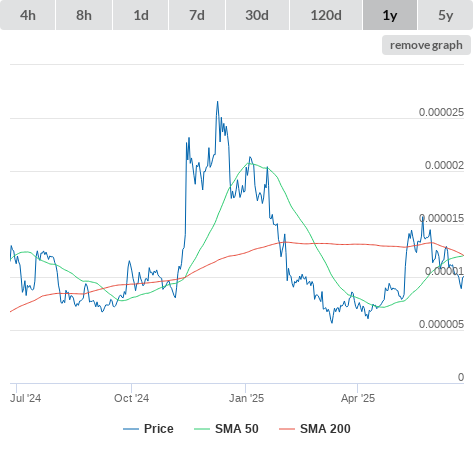This screenshot has height=455, width=474.
Task: Switch to the 8h timeframe
Action: 84,15
